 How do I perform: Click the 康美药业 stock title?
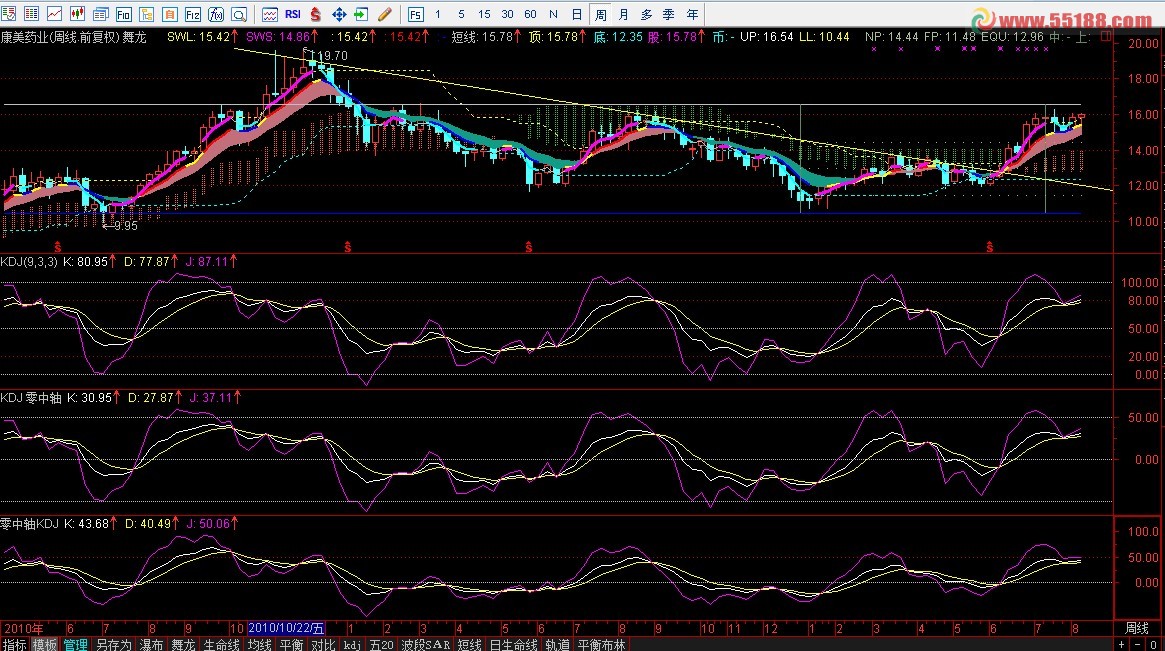[x=24, y=36]
